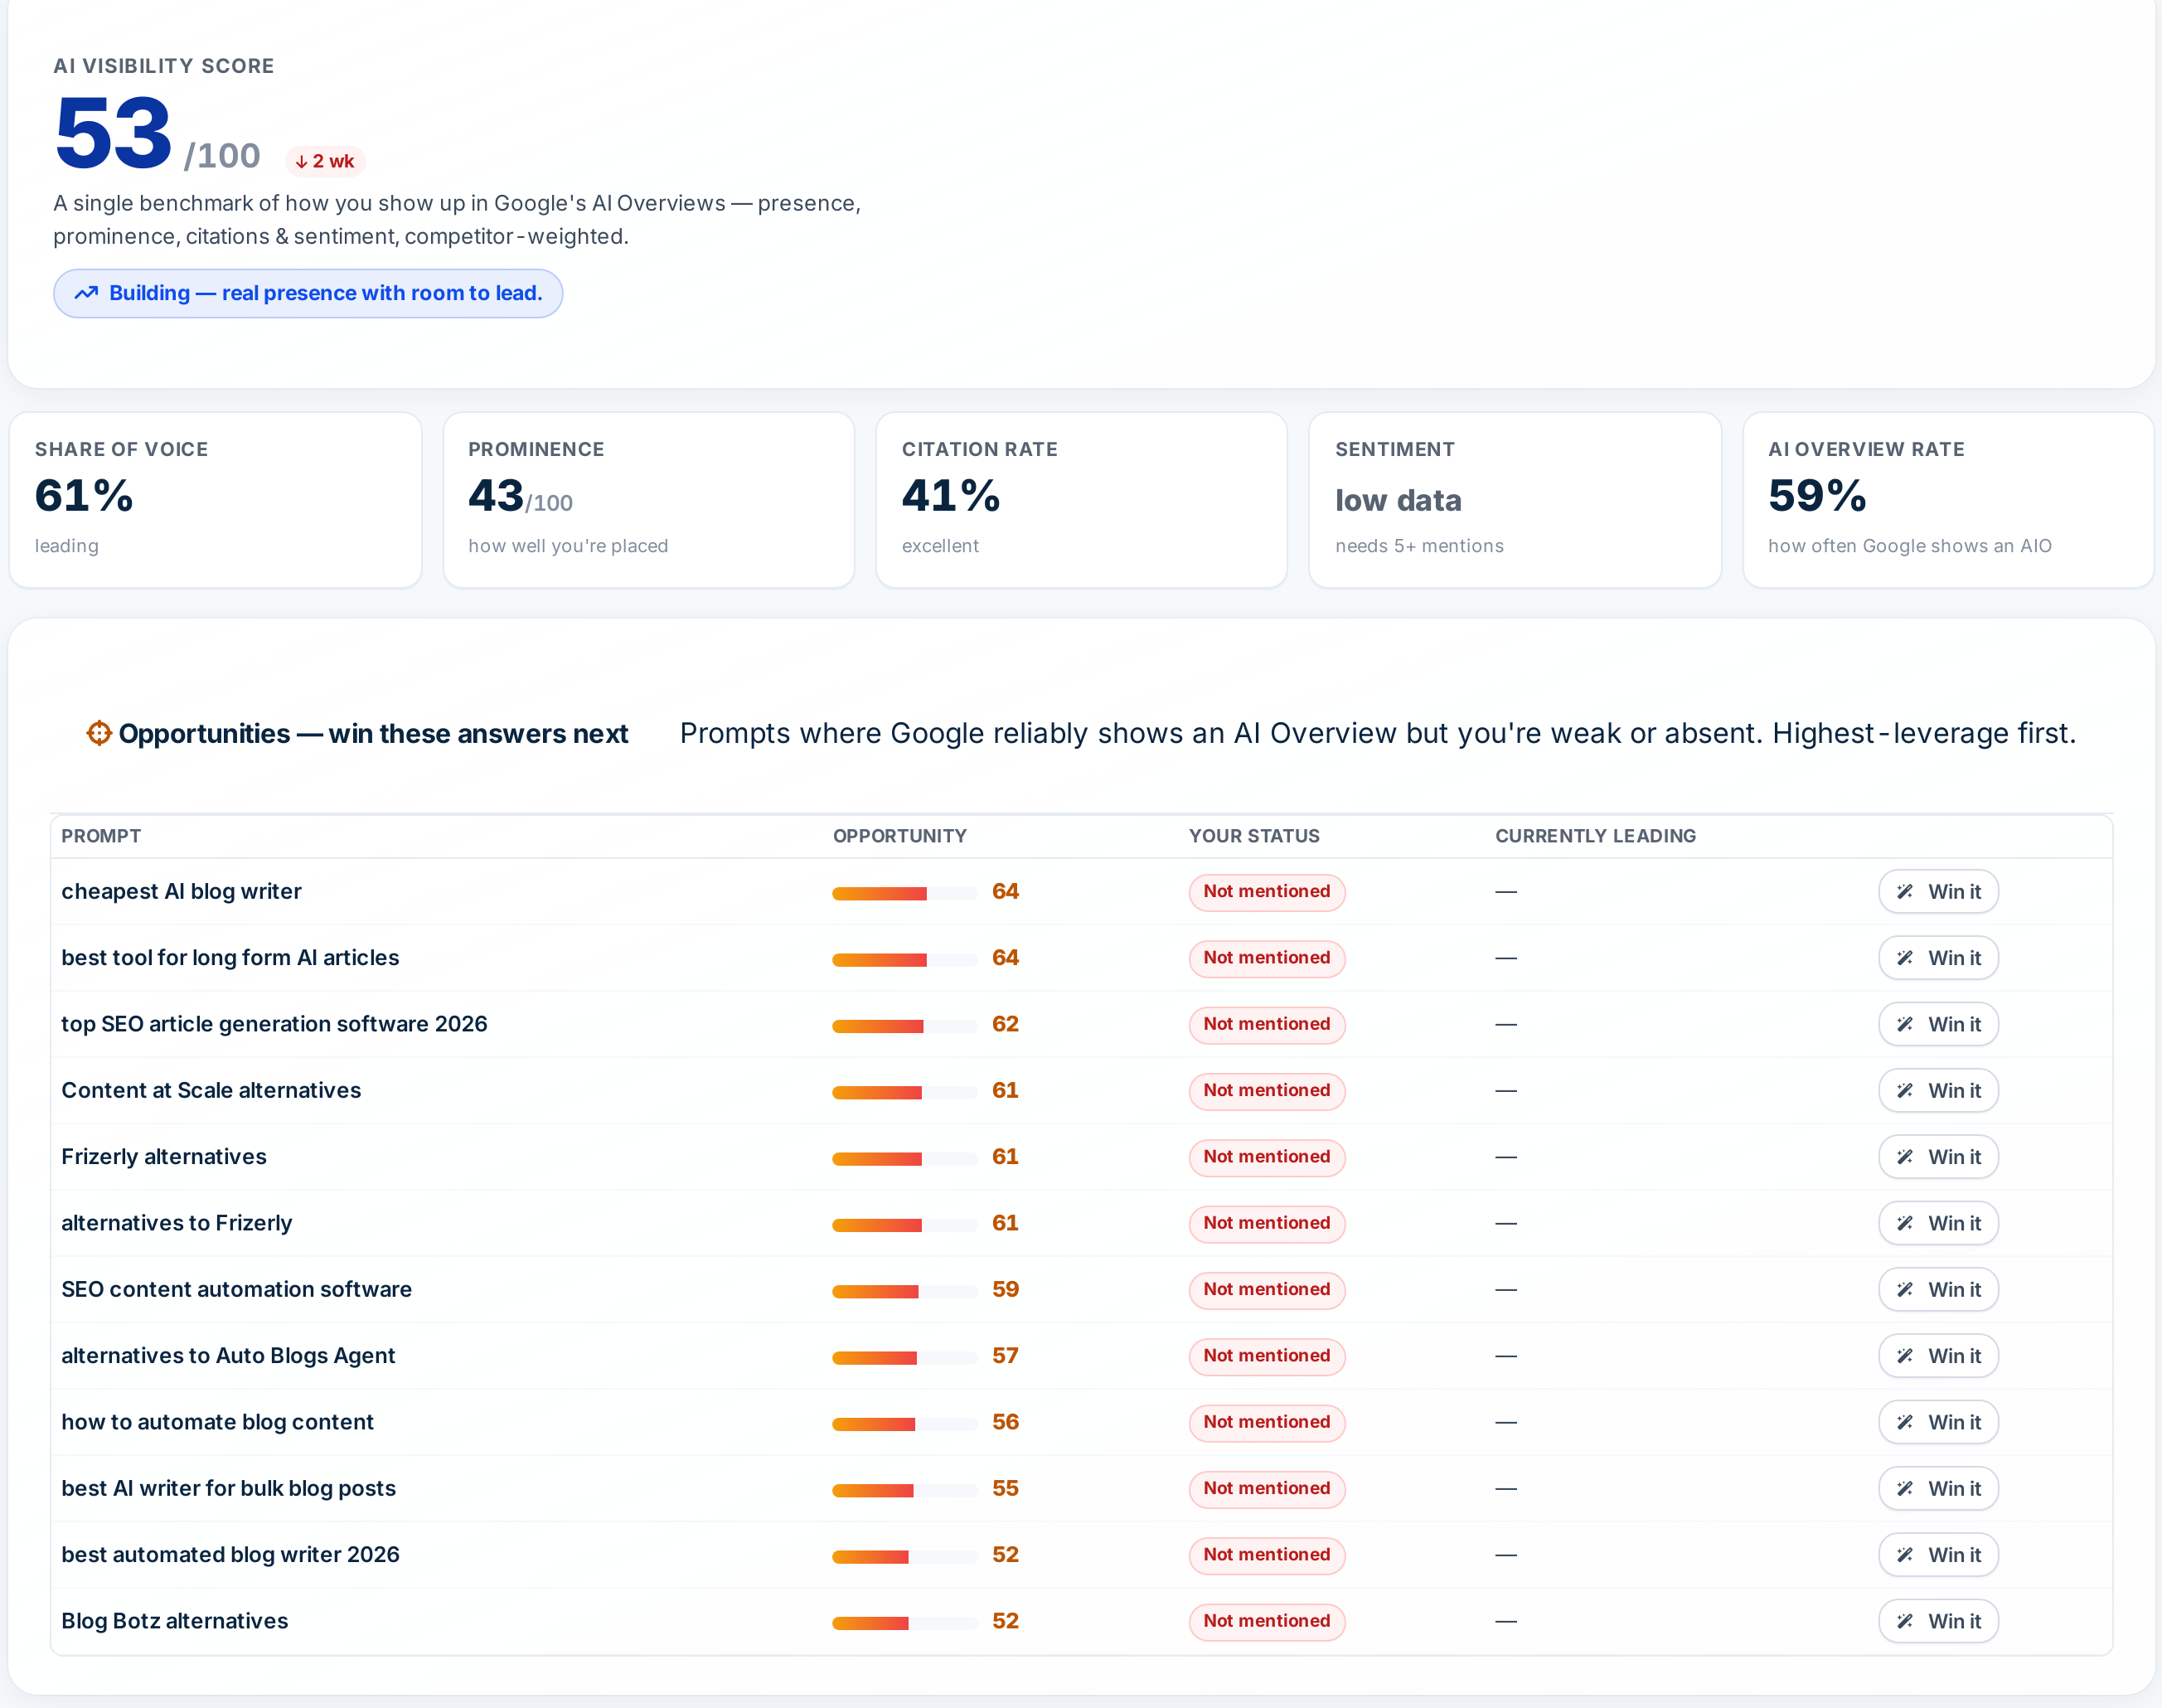Screen dimensions: 2162x1708
Task: Click Not mentioned status for cheapest AI blog writer
Action: [1266, 892]
